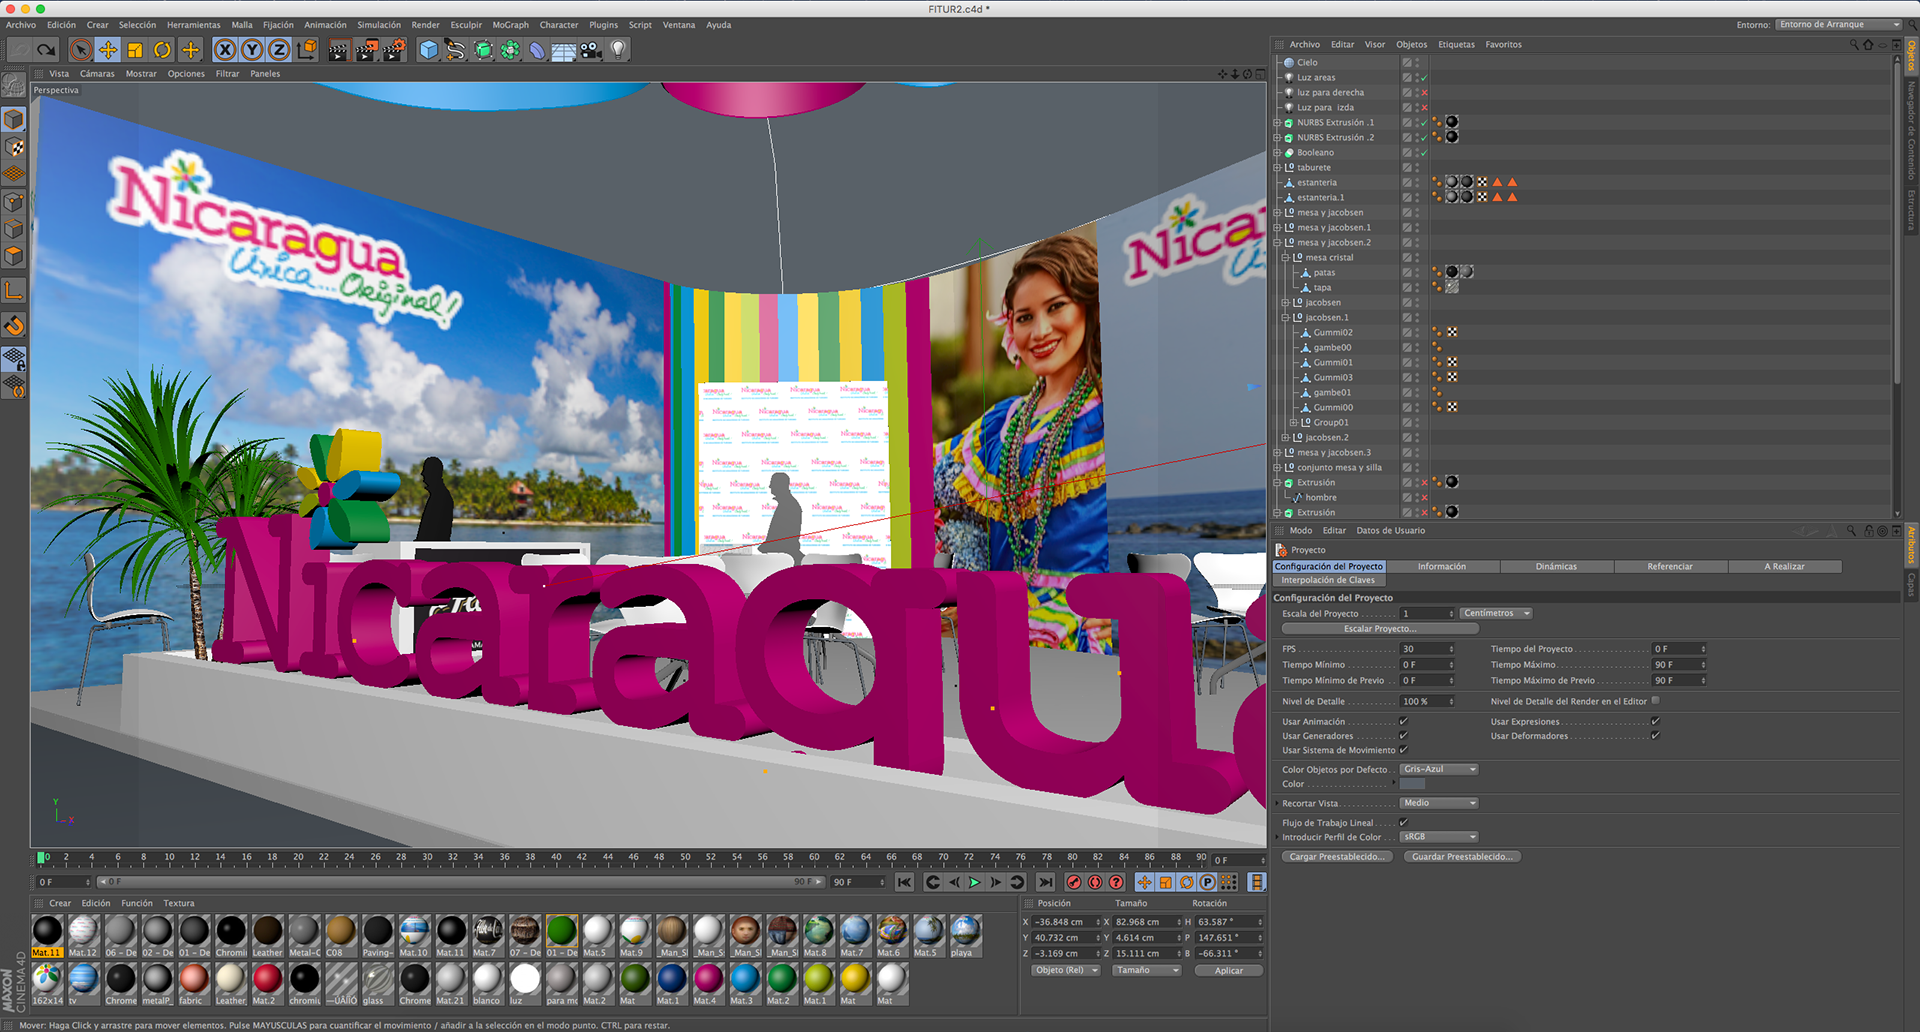This screenshot has width=1920, height=1032.
Task: Click Guardar Preestablecido button
Action: (x=1462, y=857)
